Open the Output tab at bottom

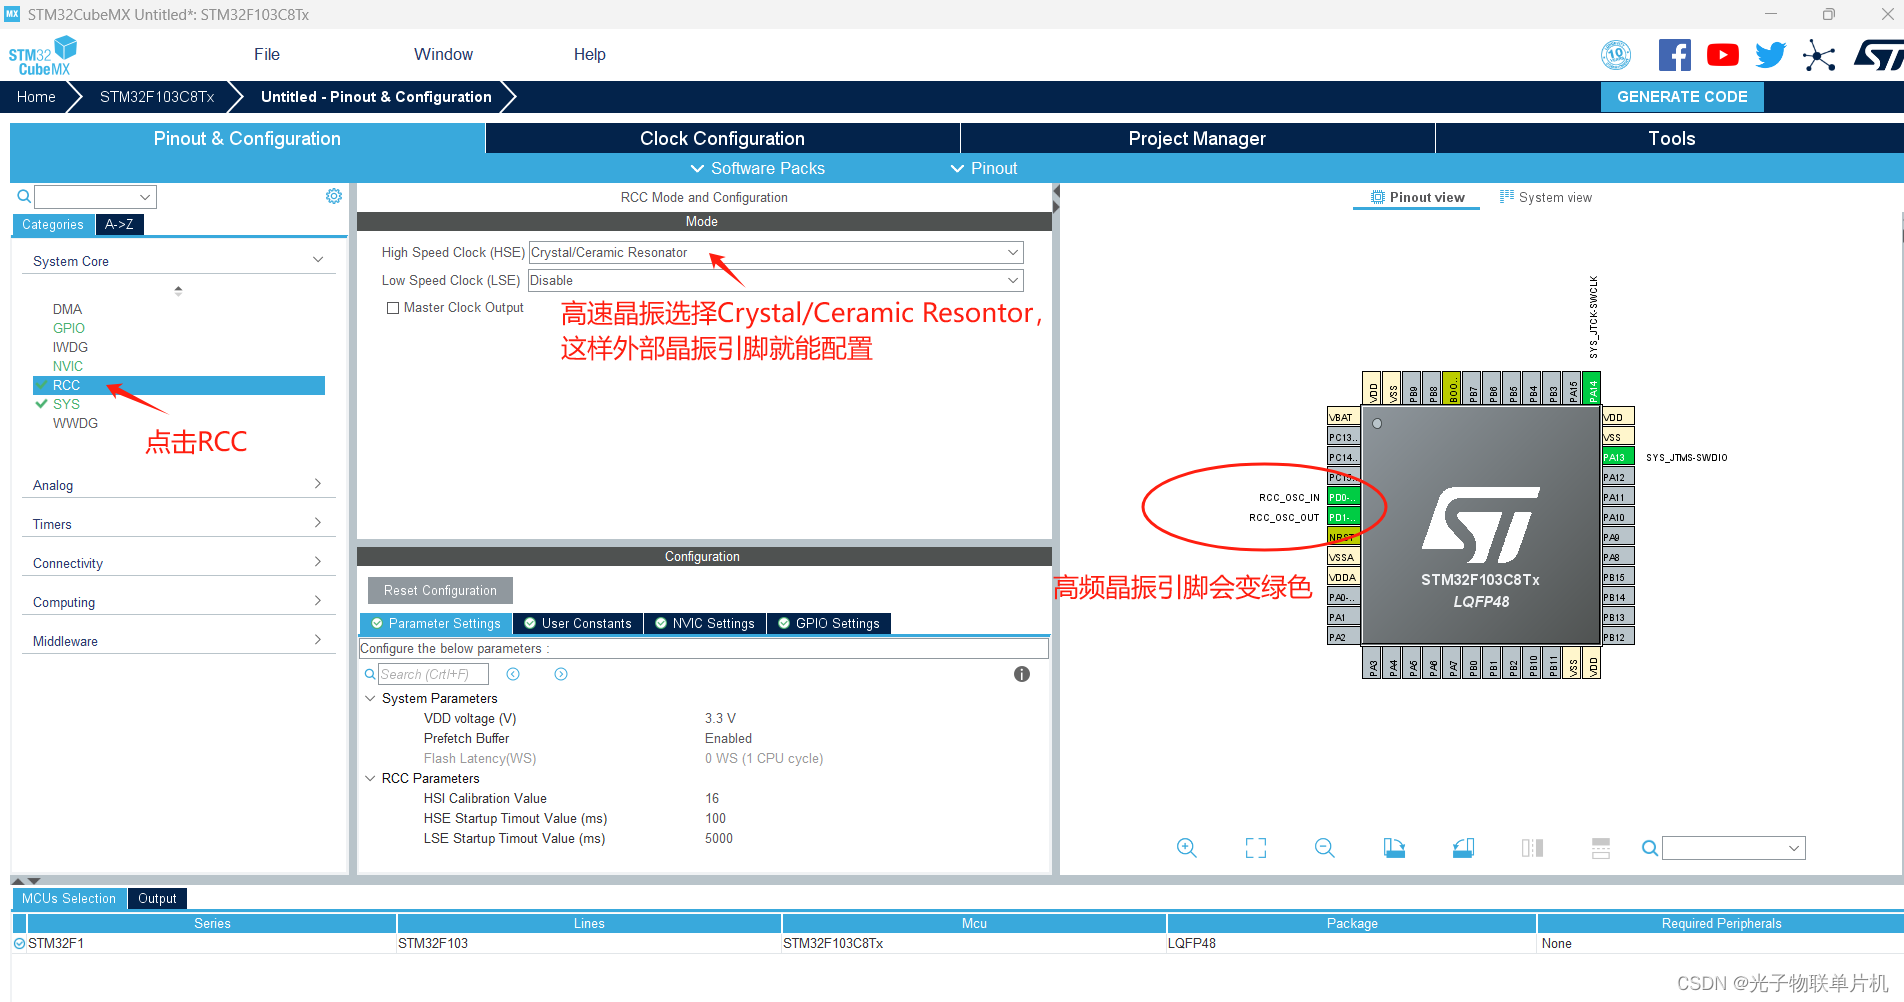(x=157, y=898)
